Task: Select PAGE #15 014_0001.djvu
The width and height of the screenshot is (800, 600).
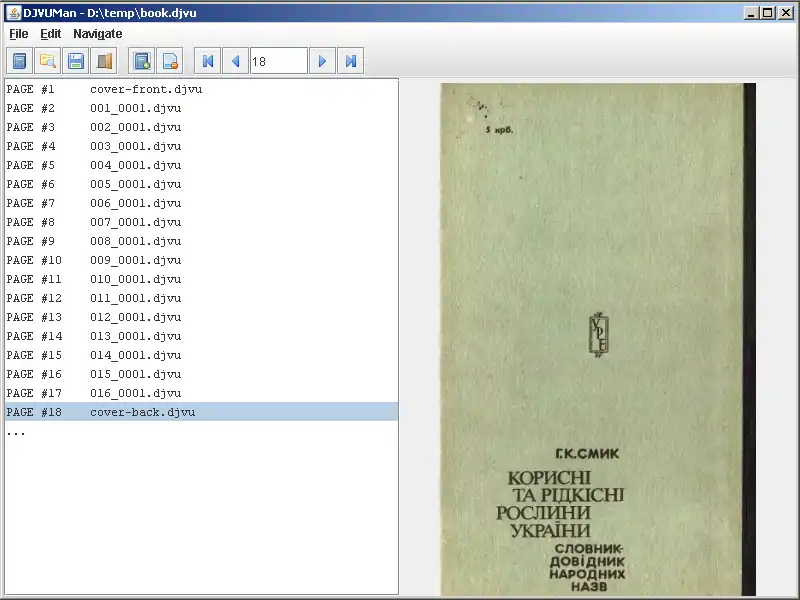Action: 202,355
